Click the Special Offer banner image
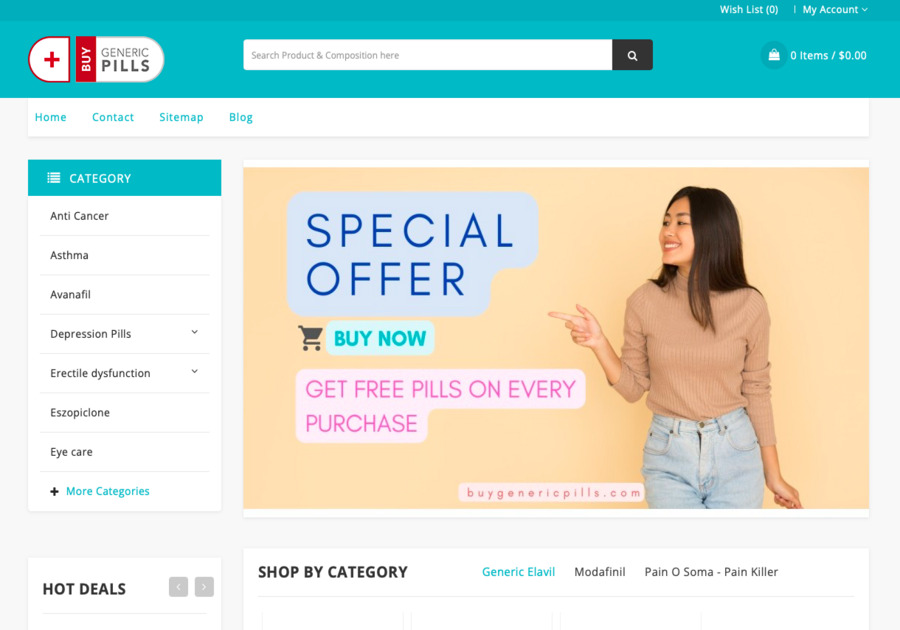This screenshot has height=630, width=900. (556, 338)
